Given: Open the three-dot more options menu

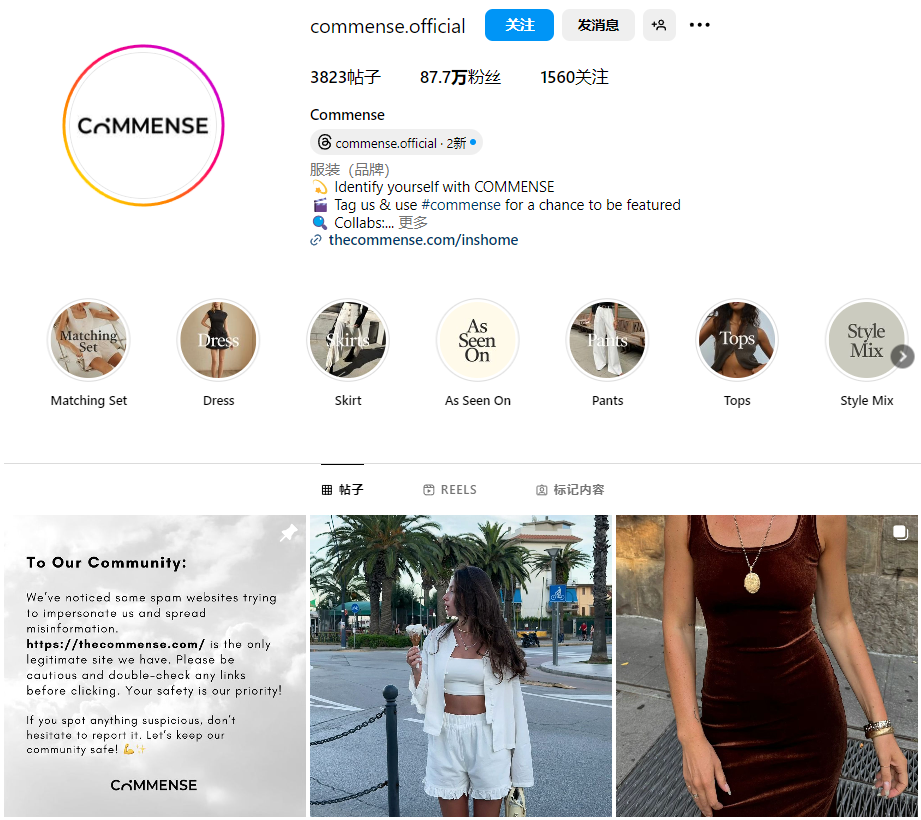Looking at the screenshot, I should (x=699, y=25).
